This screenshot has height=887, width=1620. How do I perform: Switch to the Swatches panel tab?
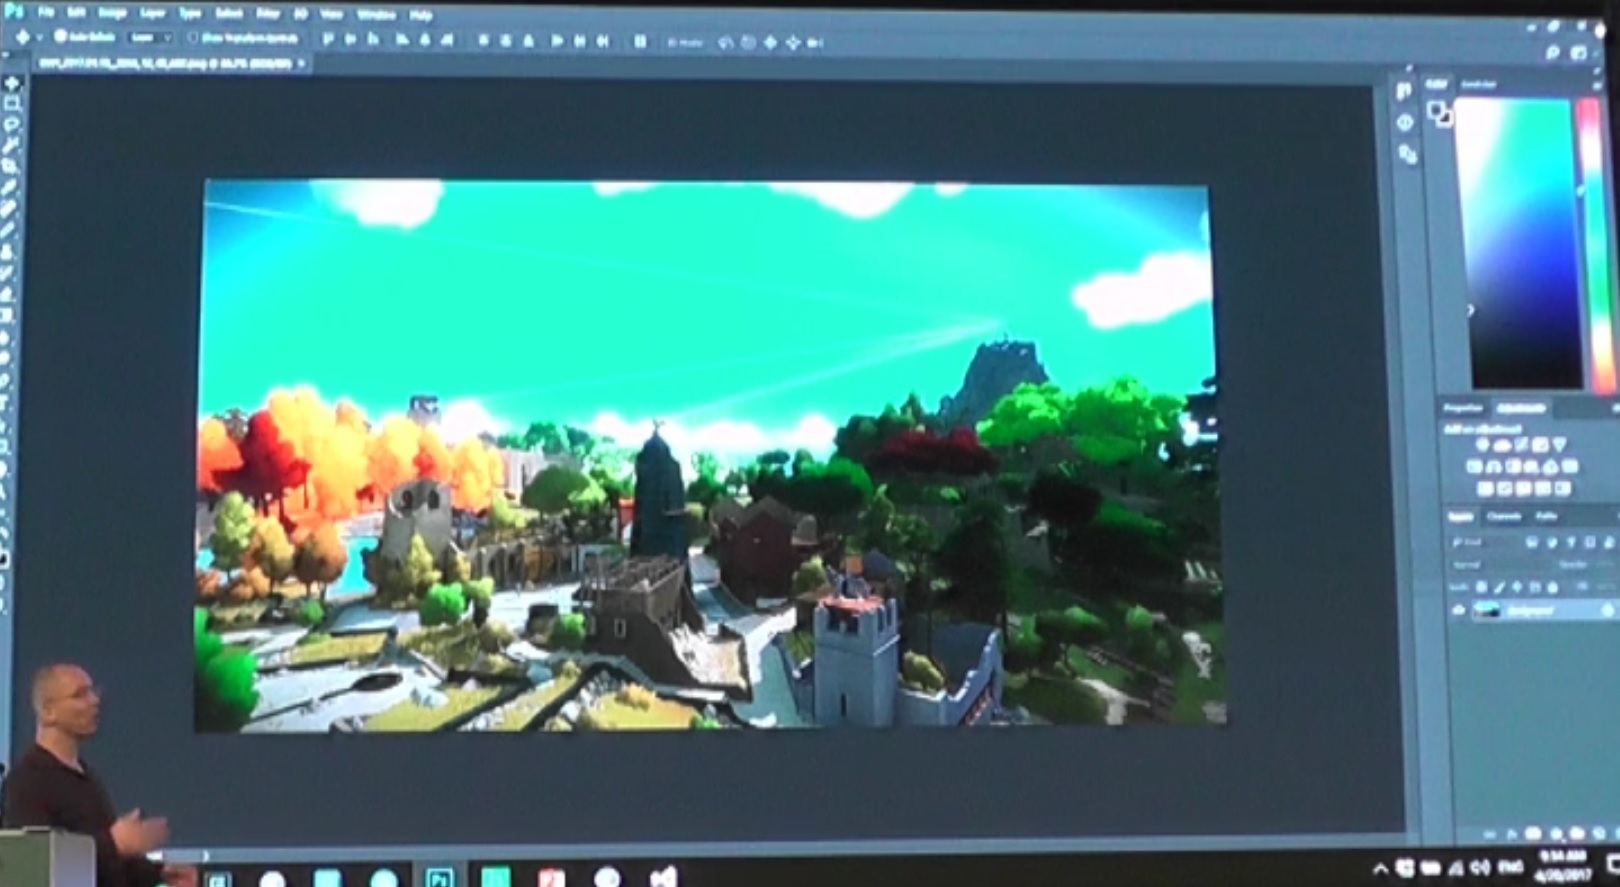(x=1478, y=84)
